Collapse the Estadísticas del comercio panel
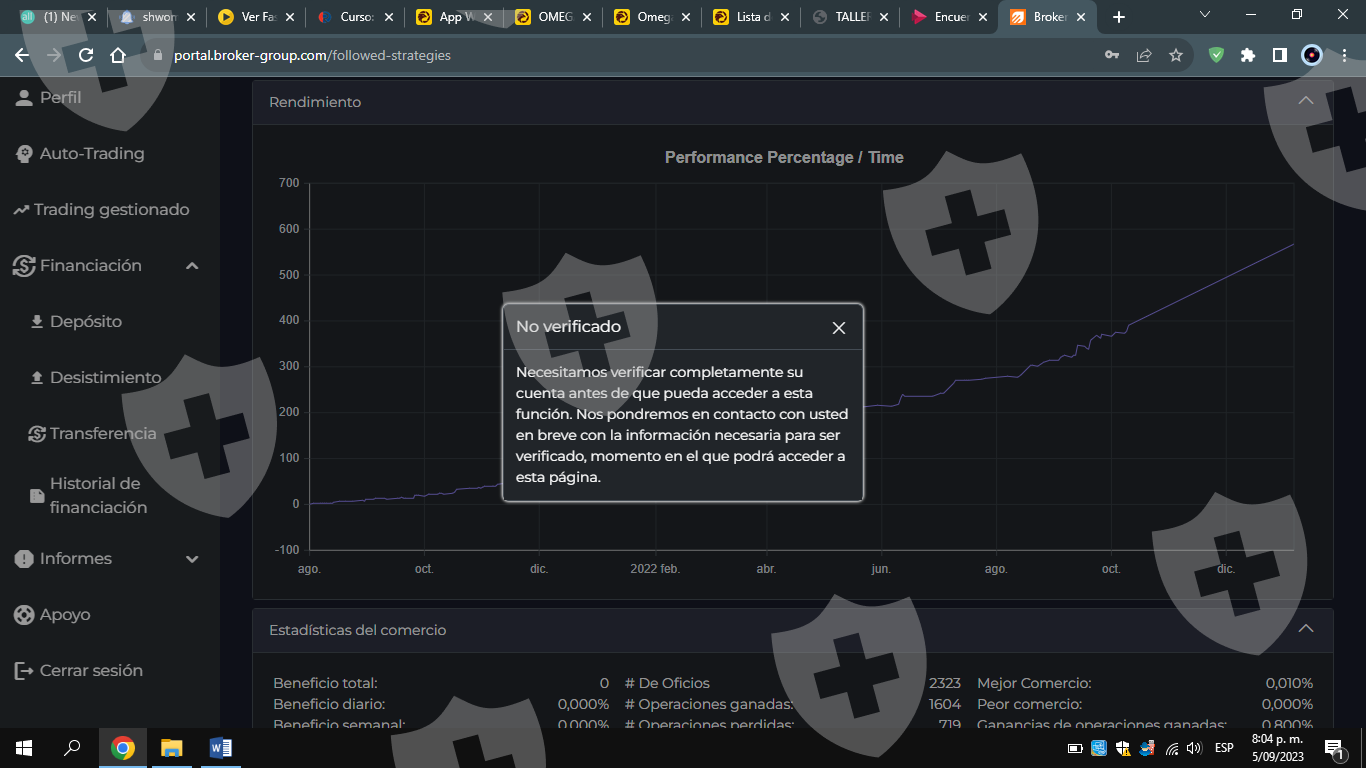The height and width of the screenshot is (768, 1366). 1305,629
